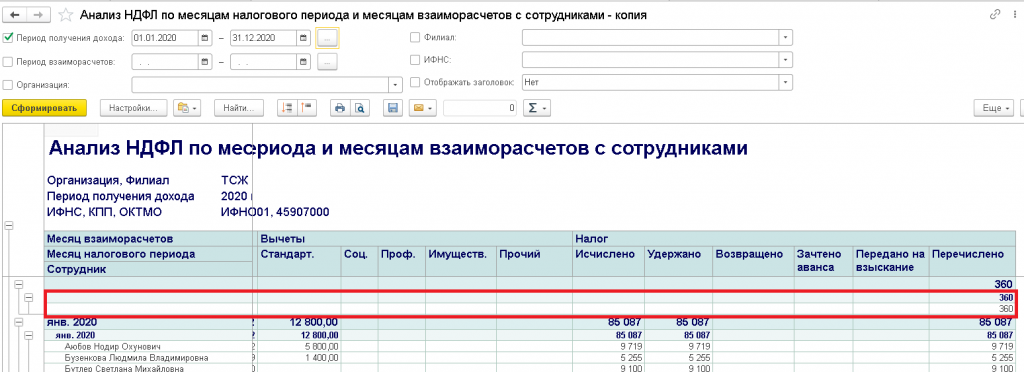Enable ИФНС filter checkbox
1024x372 pixels.
pos(415,60)
